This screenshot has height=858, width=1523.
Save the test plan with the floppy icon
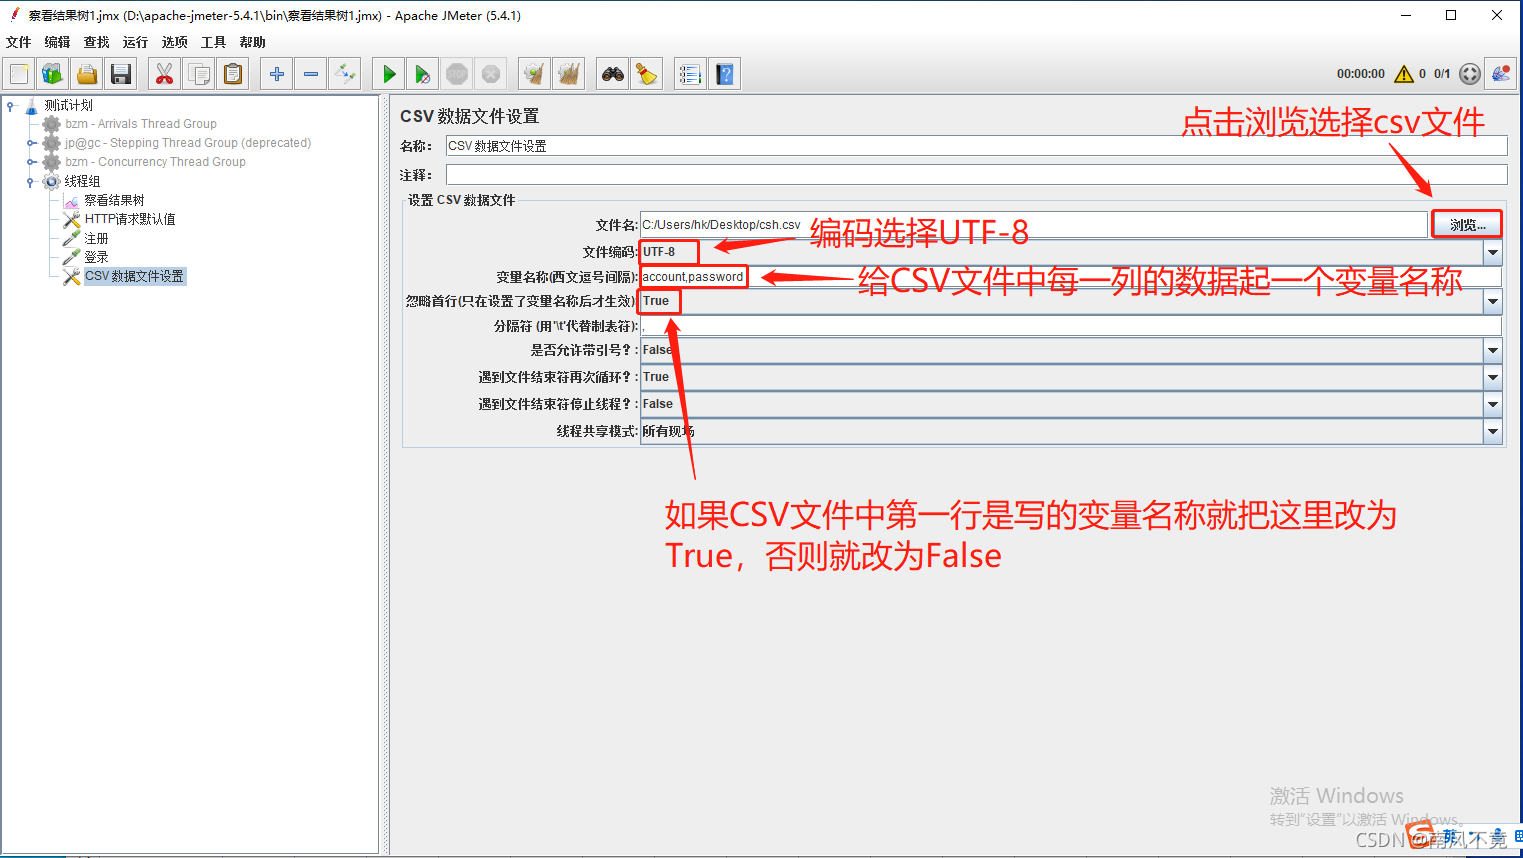pos(121,74)
